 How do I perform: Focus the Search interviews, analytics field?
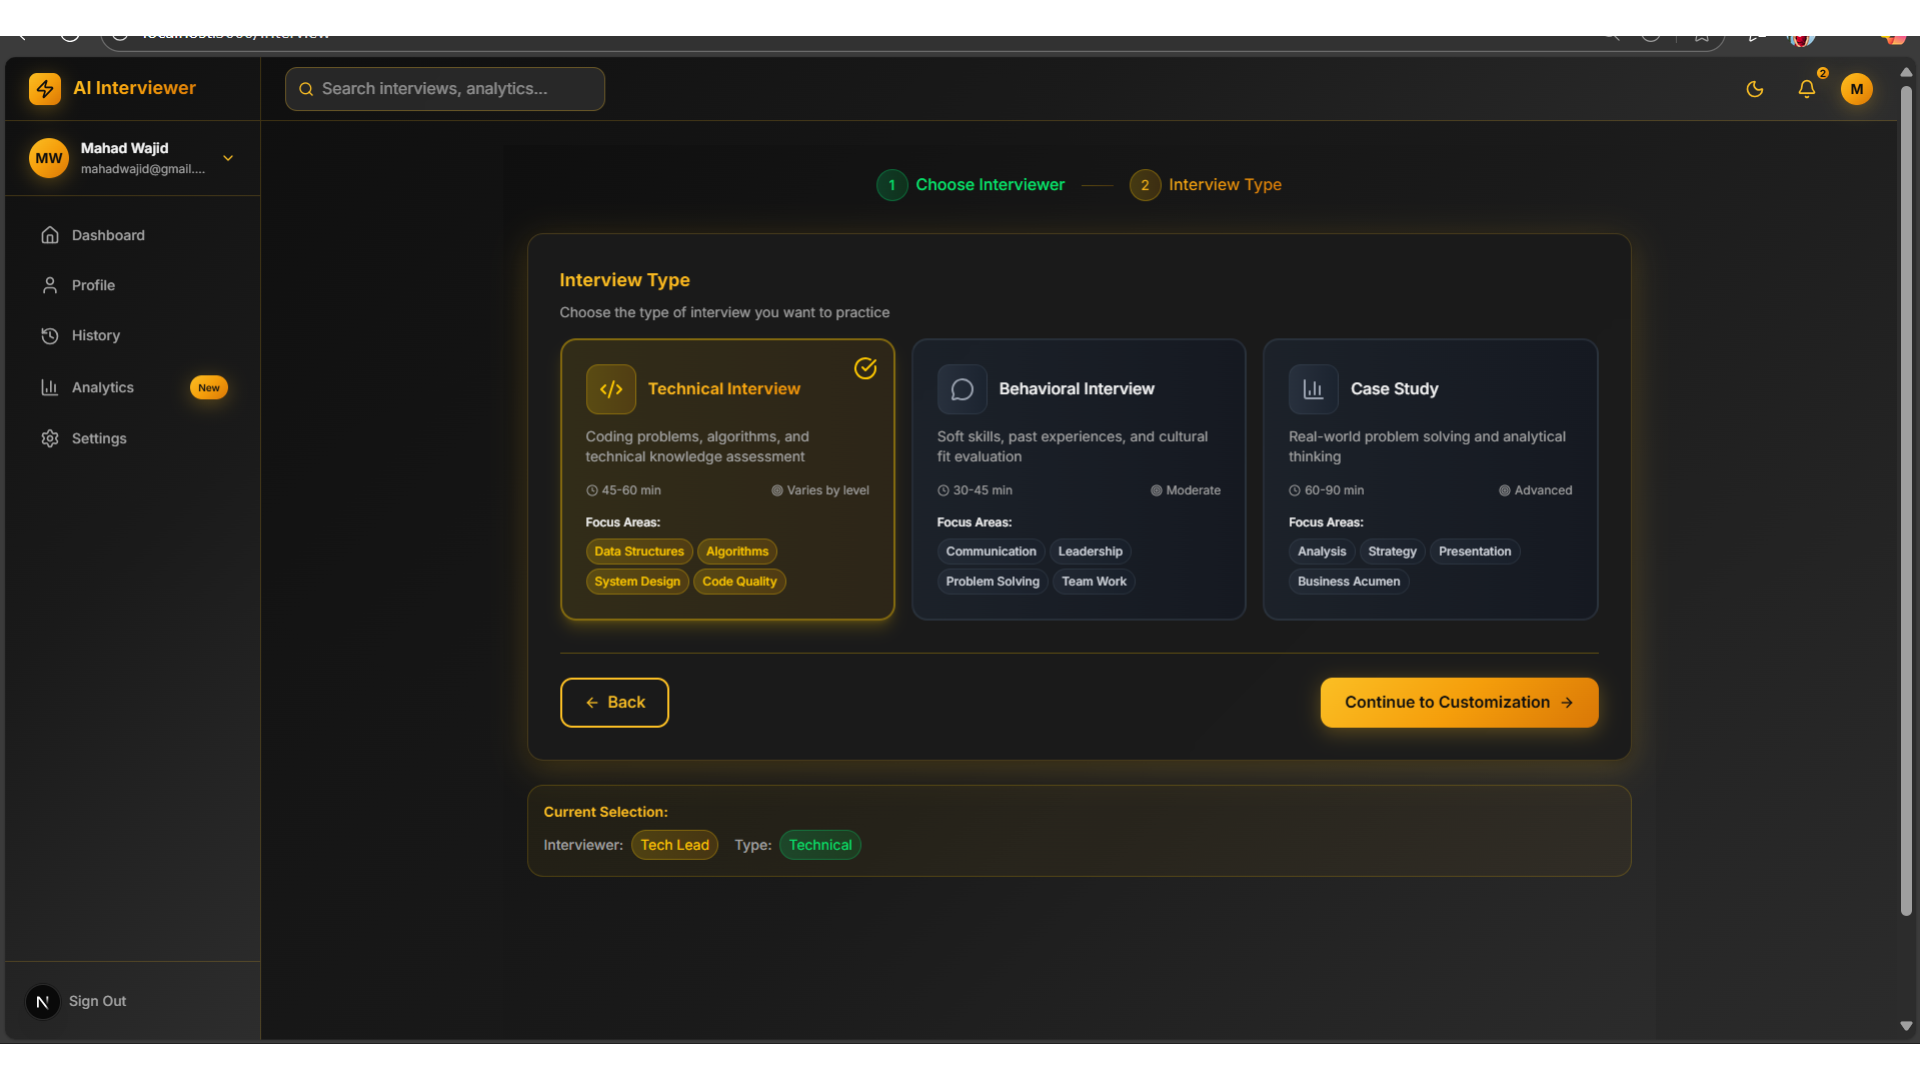(x=445, y=89)
